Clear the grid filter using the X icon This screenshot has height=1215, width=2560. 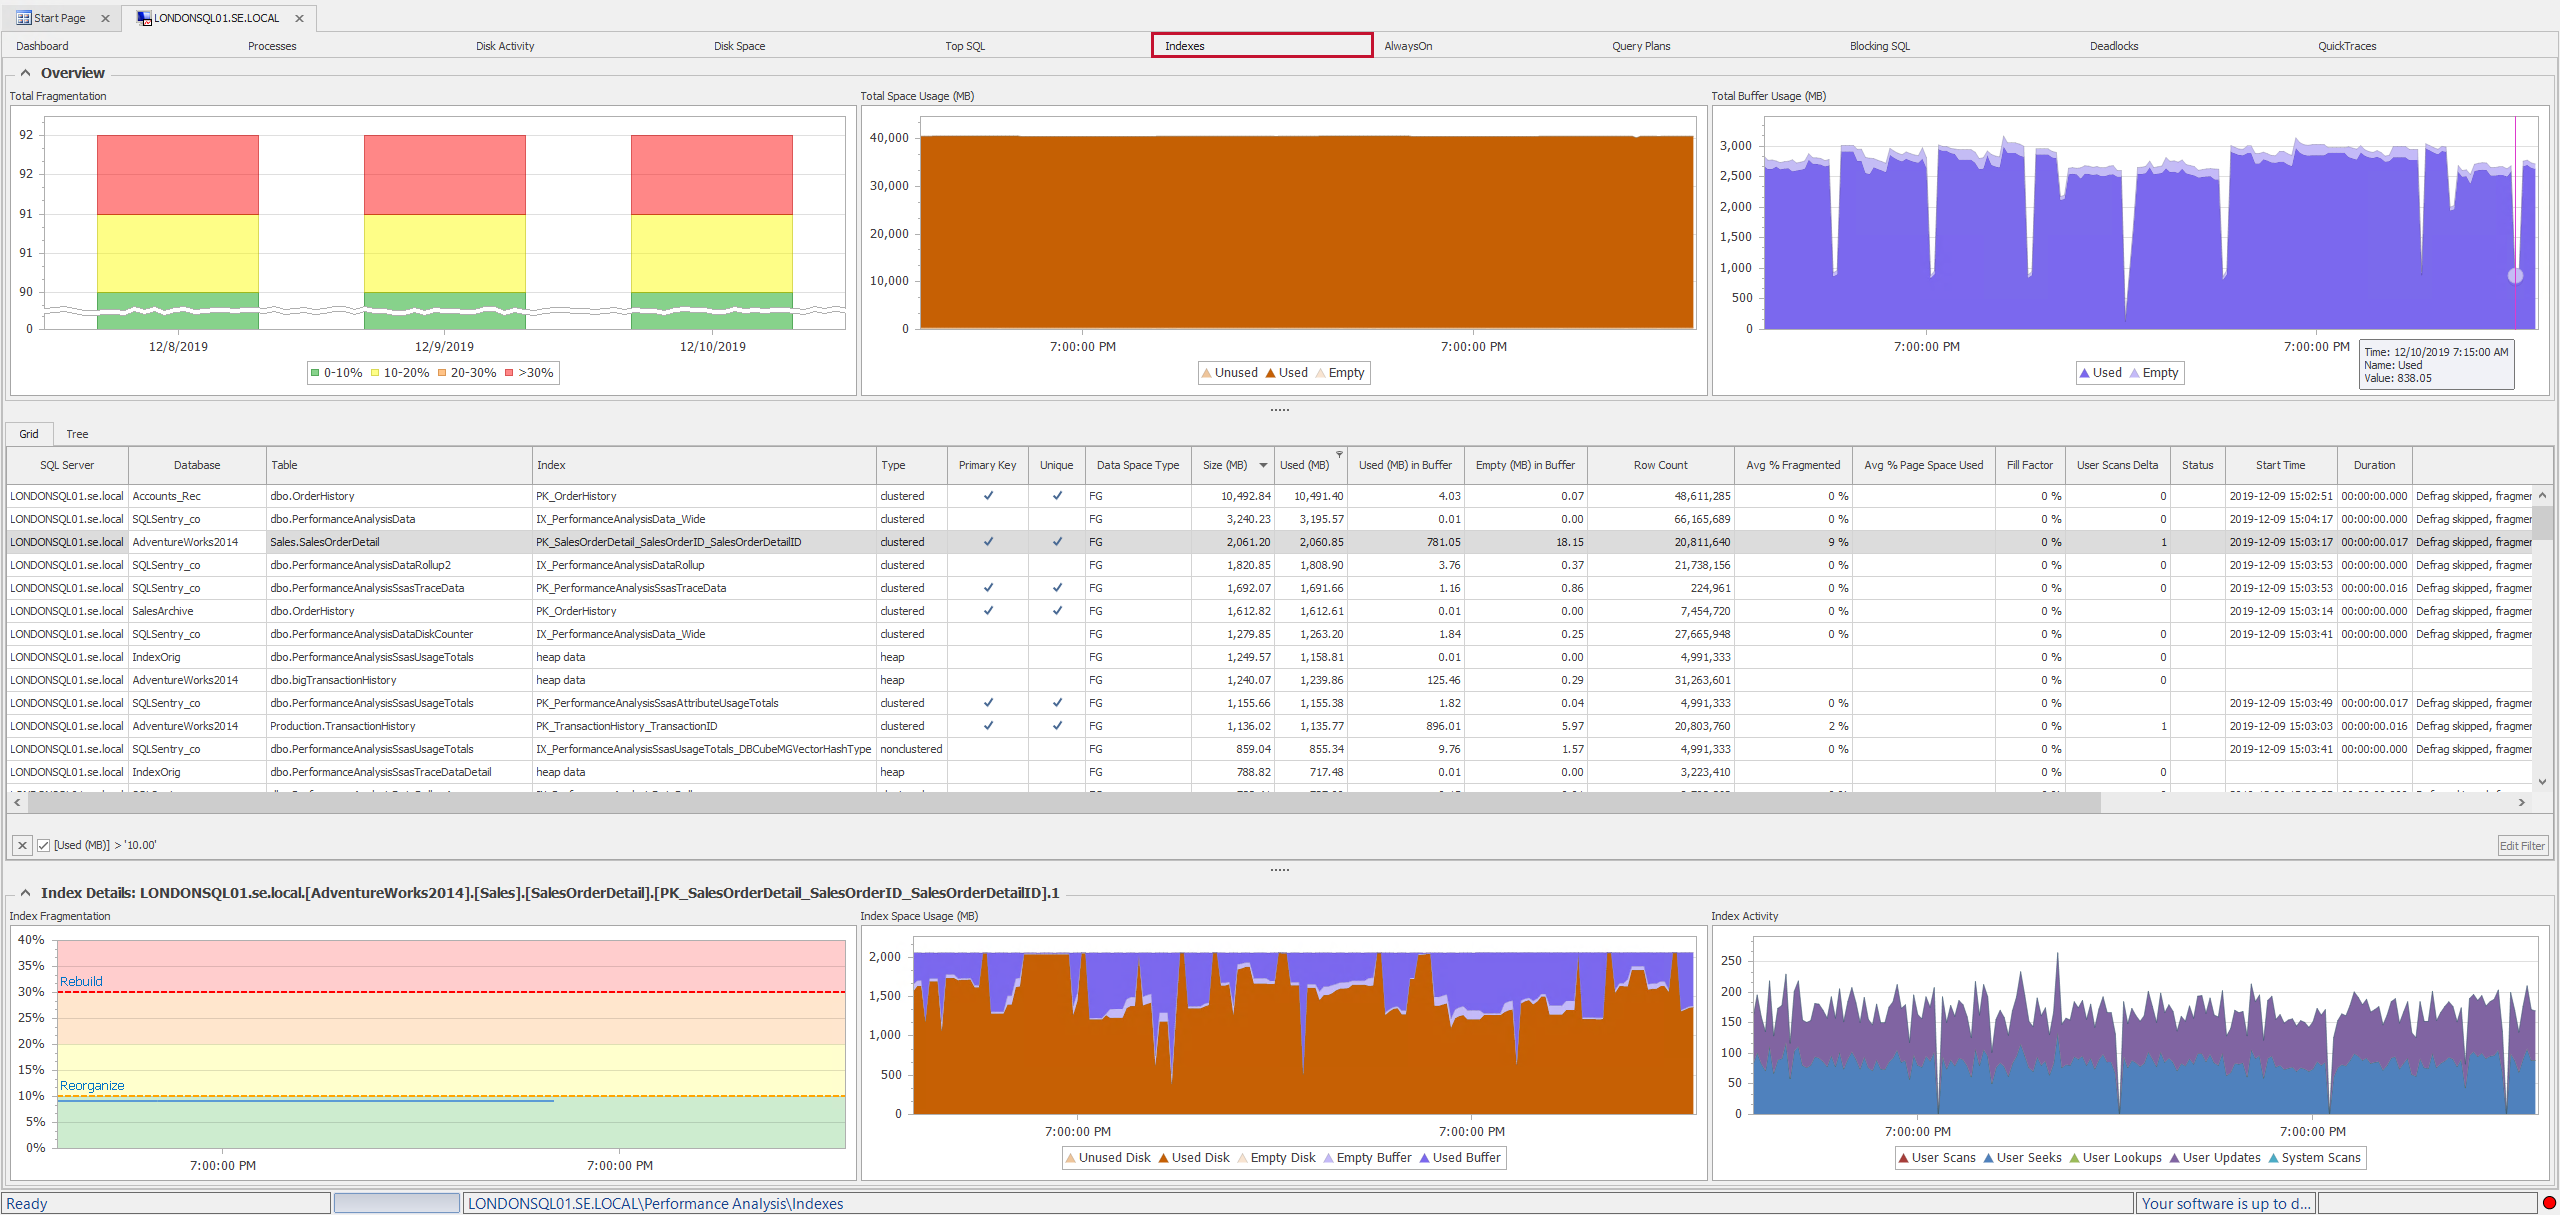22,845
